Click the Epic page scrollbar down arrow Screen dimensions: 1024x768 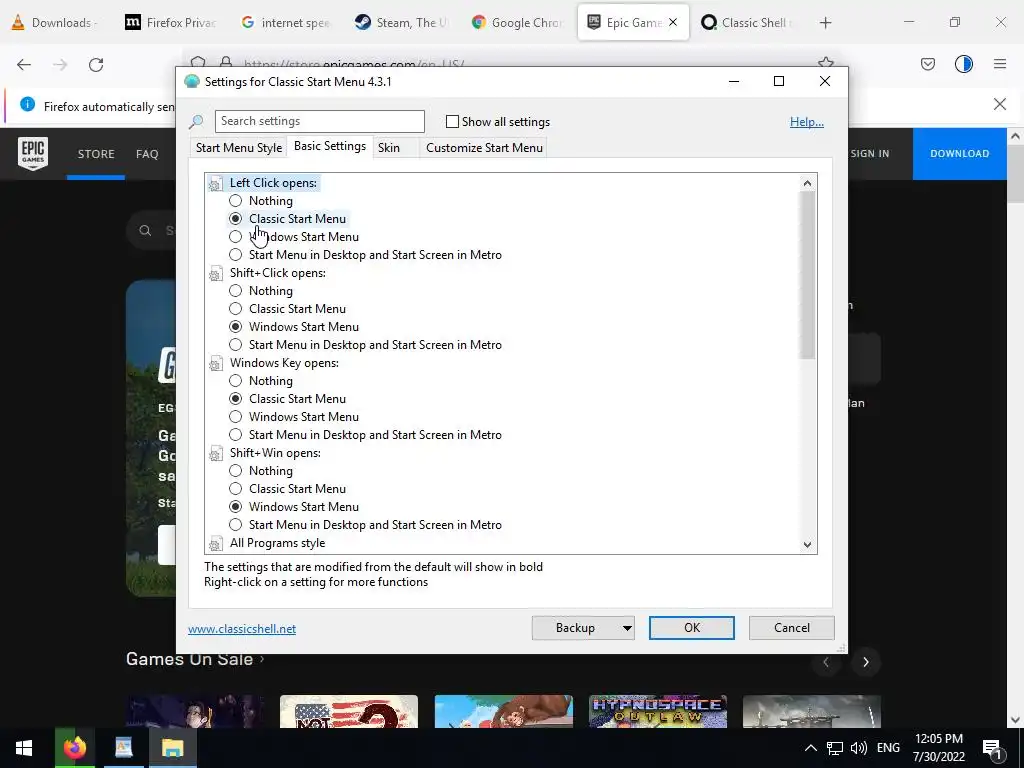point(1015,720)
